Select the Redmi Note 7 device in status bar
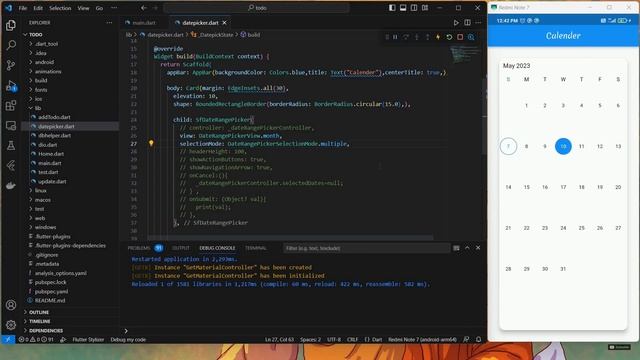Viewport: 640px width, 360px height. click(x=422, y=340)
